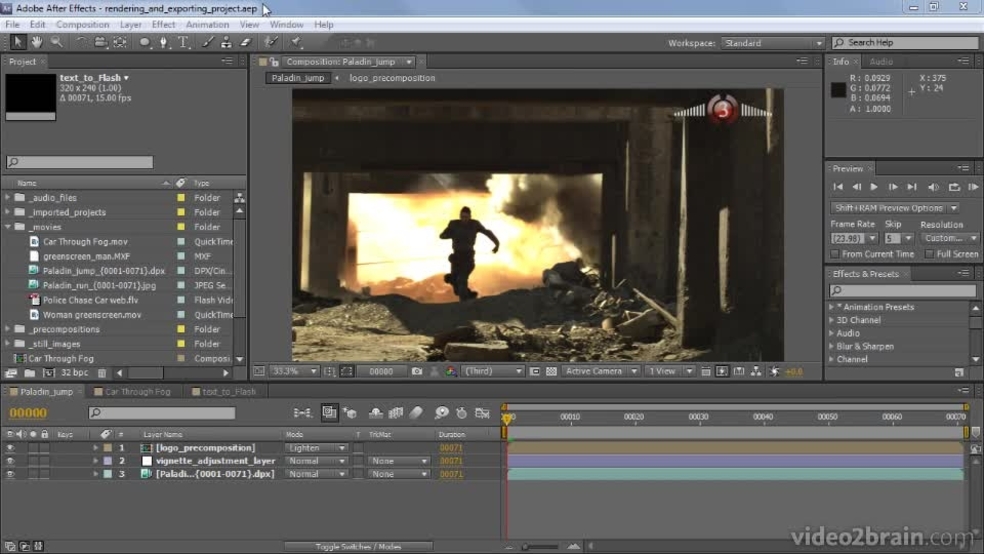Open Shift+RAM Preview Options
The width and height of the screenshot is (984, 554).
tap(894, 208)
